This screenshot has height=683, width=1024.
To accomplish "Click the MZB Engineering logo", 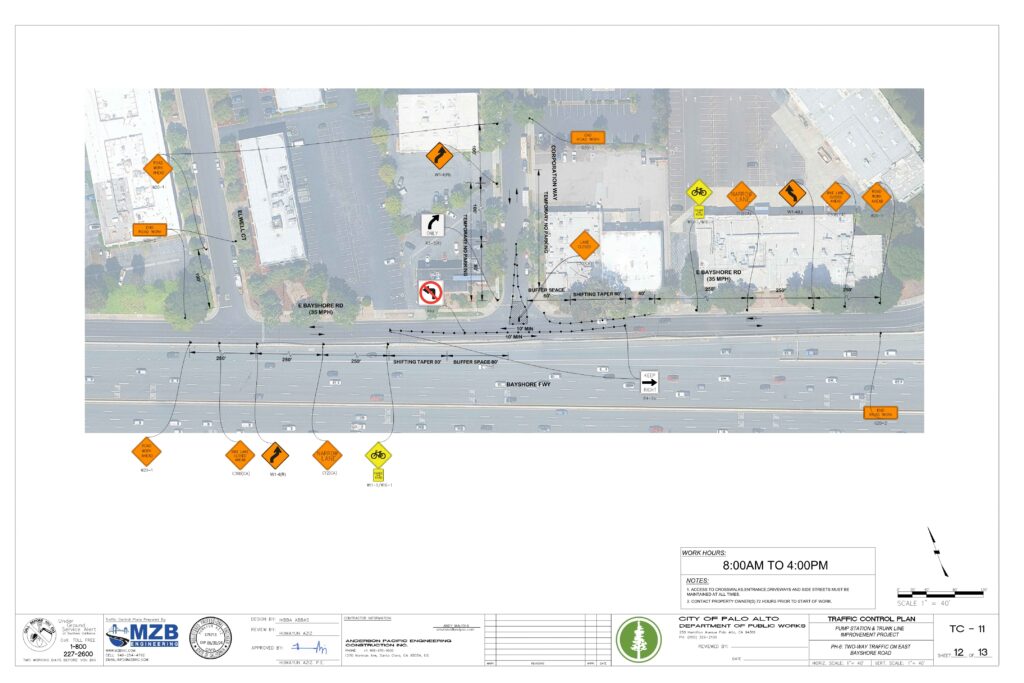I will [x=142, y=637].
